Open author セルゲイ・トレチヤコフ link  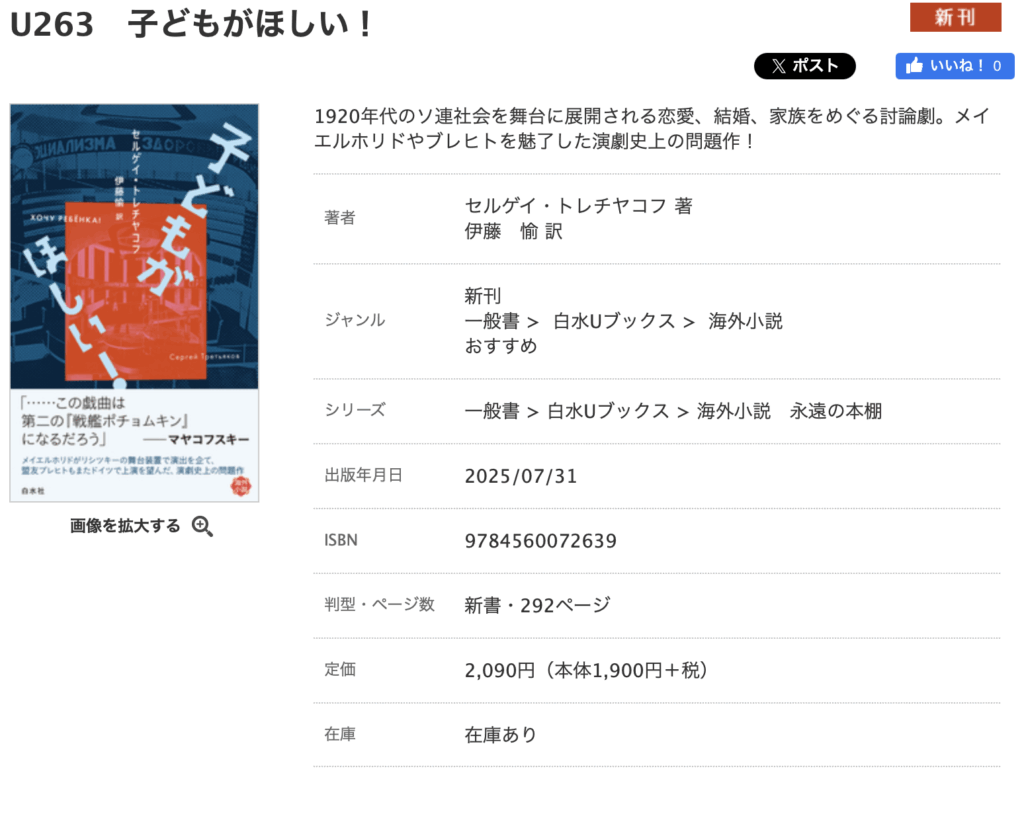coord(565,206)
